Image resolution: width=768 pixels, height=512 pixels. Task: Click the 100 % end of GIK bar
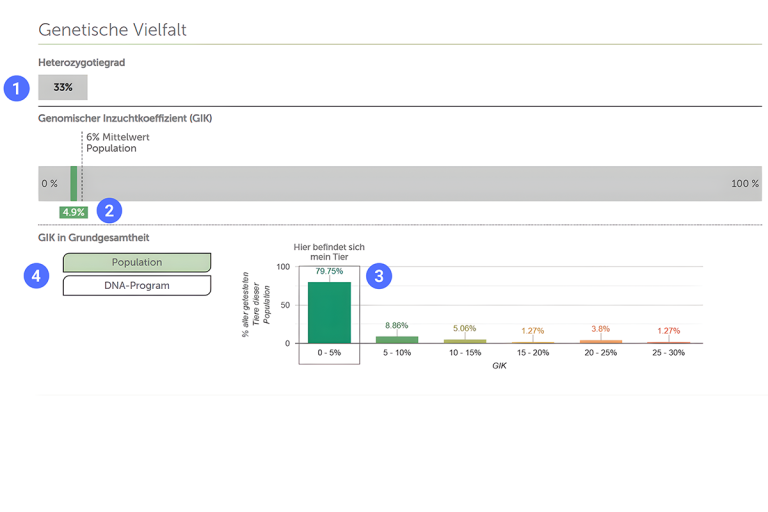pos(744,184)
